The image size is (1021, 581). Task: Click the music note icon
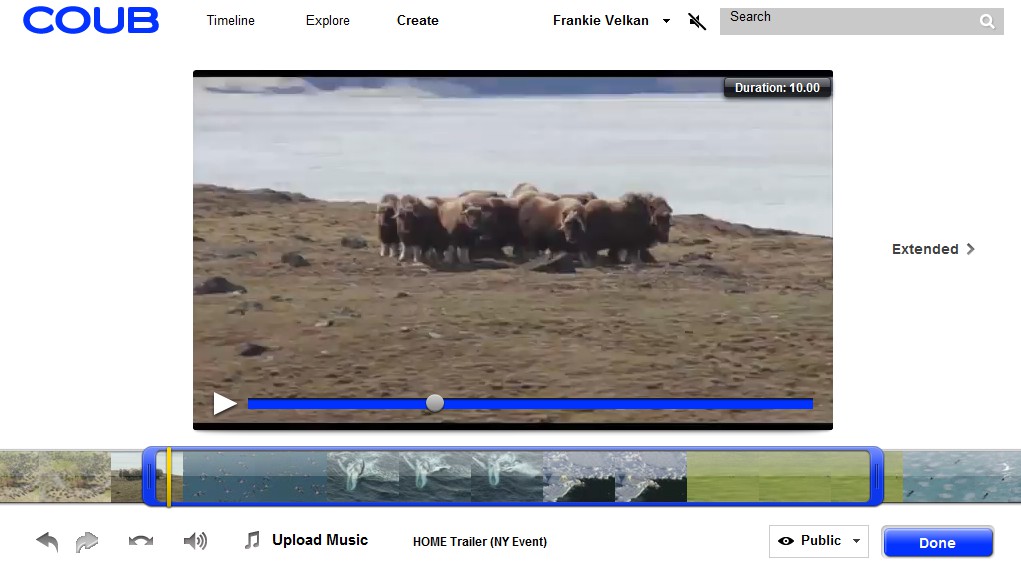(252, 540)
